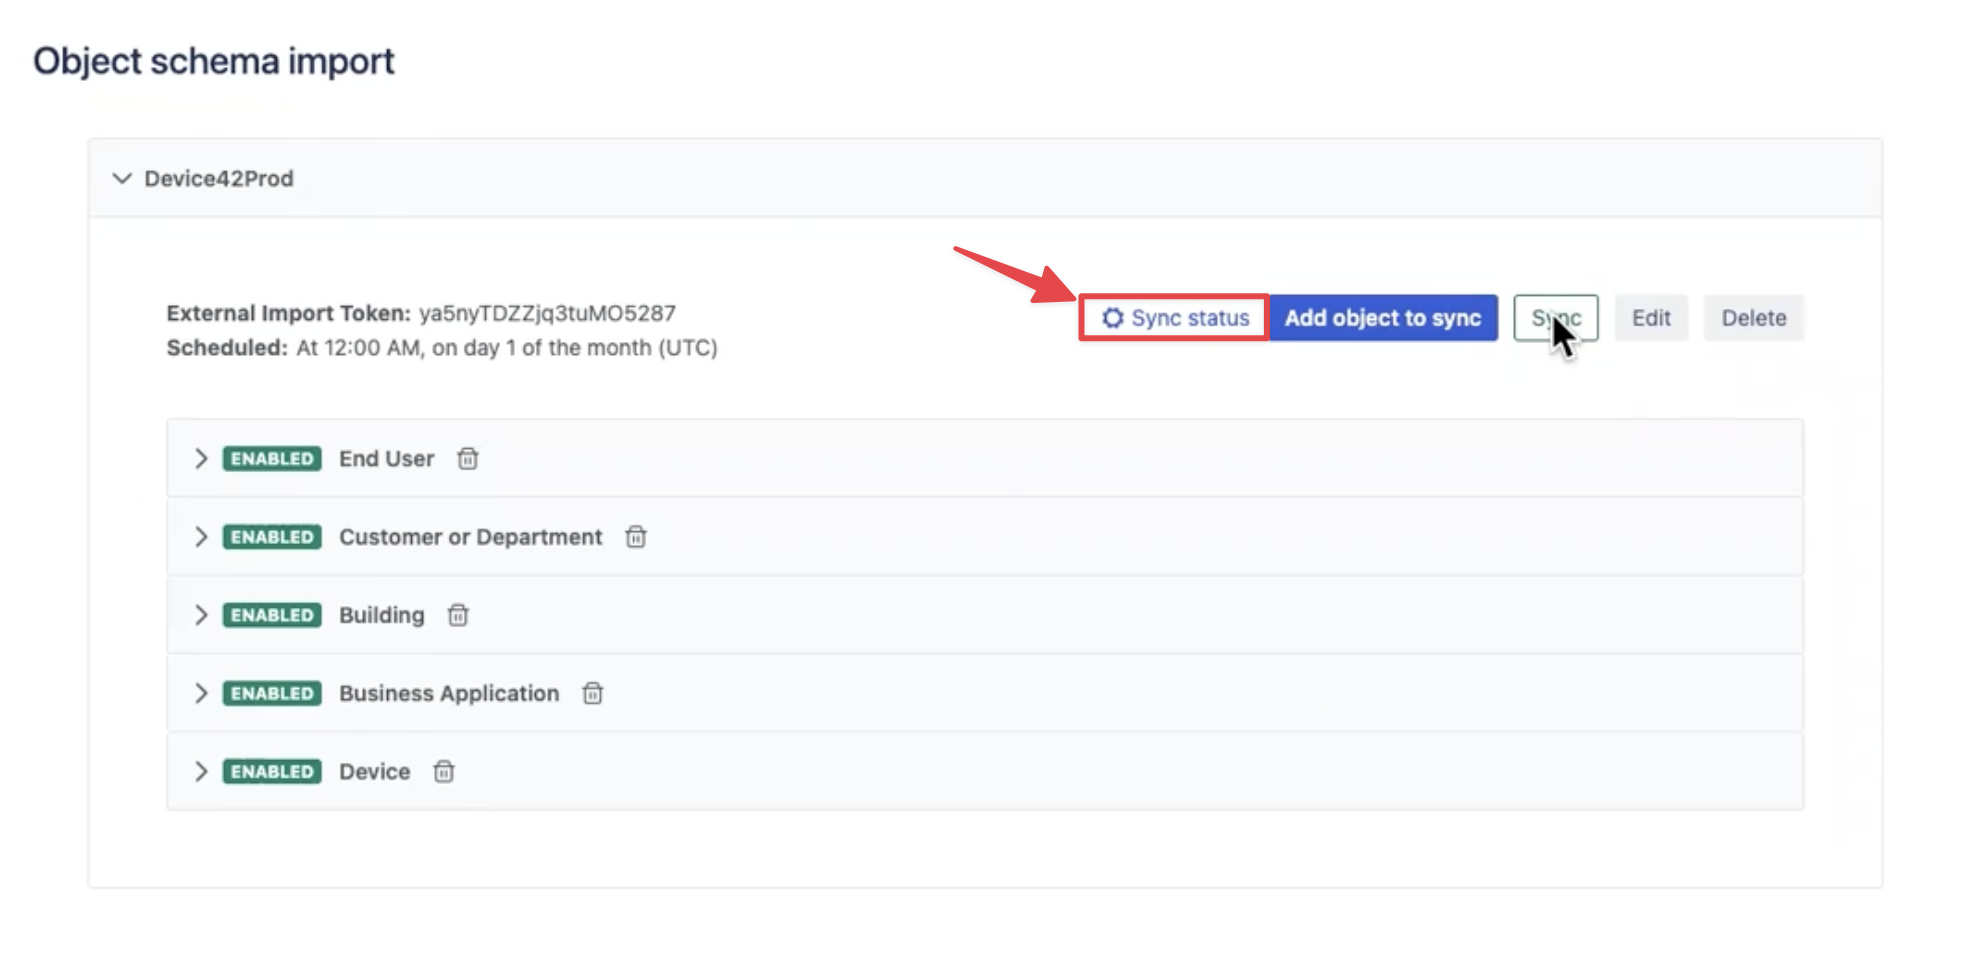Viewport: 1984px width, 954px height.
Task: Remove the Building object via trash icon
Action: click(x=458, y=615)
